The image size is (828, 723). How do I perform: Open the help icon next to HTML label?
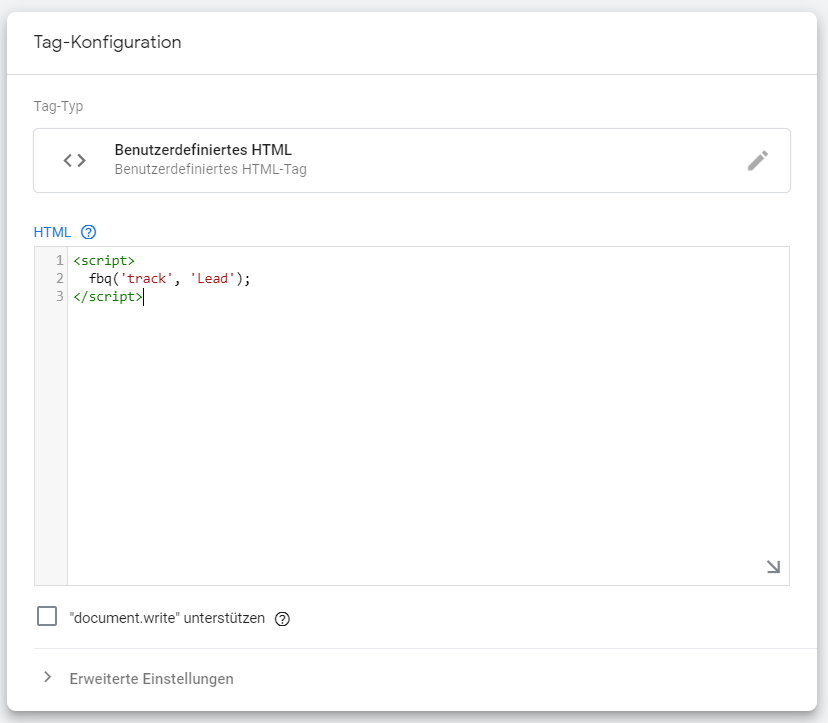88,232
